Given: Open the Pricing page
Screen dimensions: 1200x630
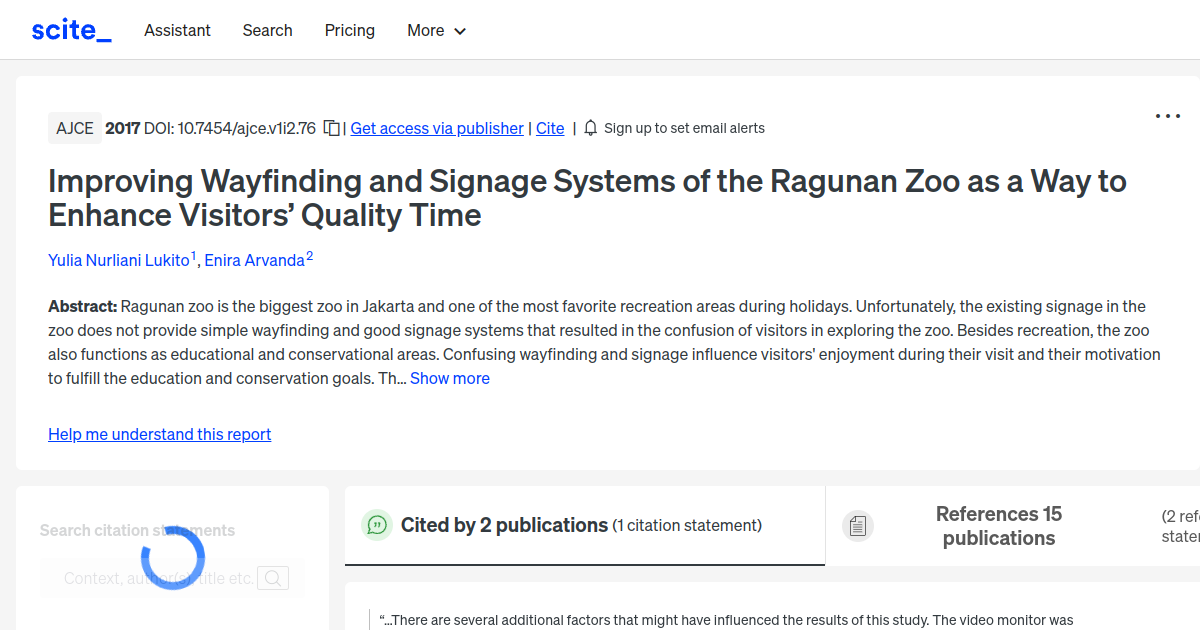Looking at the screenshot, I should point(349,31).
